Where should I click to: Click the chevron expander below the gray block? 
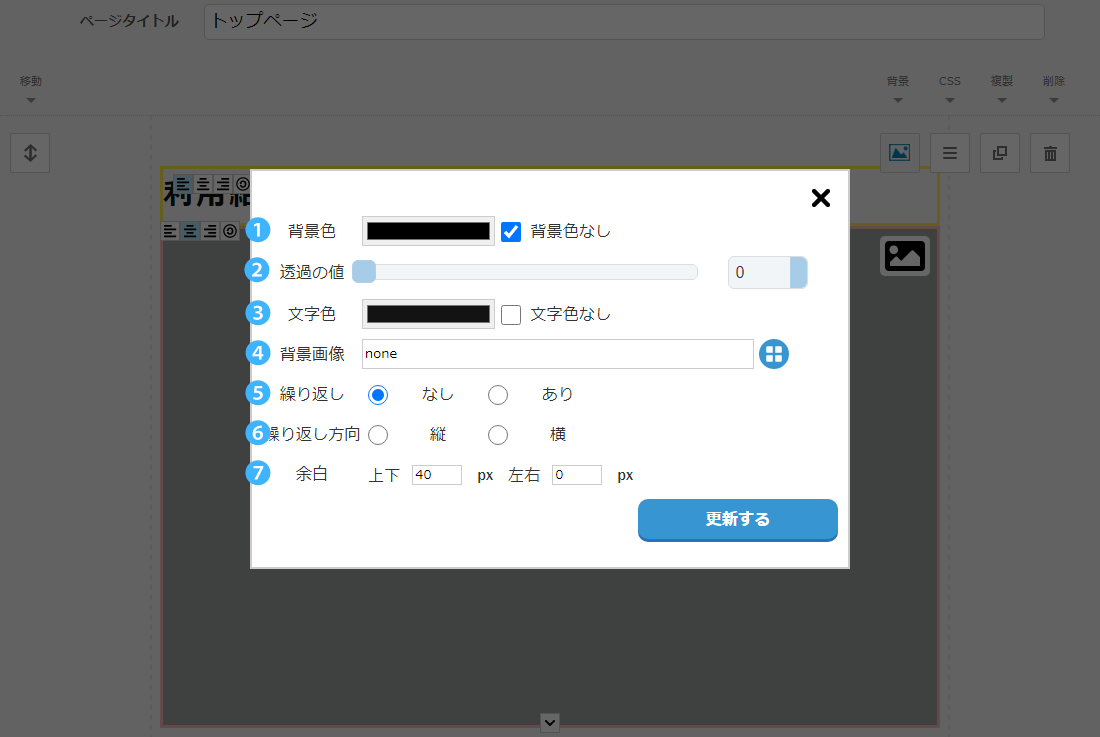click(549, 722)
